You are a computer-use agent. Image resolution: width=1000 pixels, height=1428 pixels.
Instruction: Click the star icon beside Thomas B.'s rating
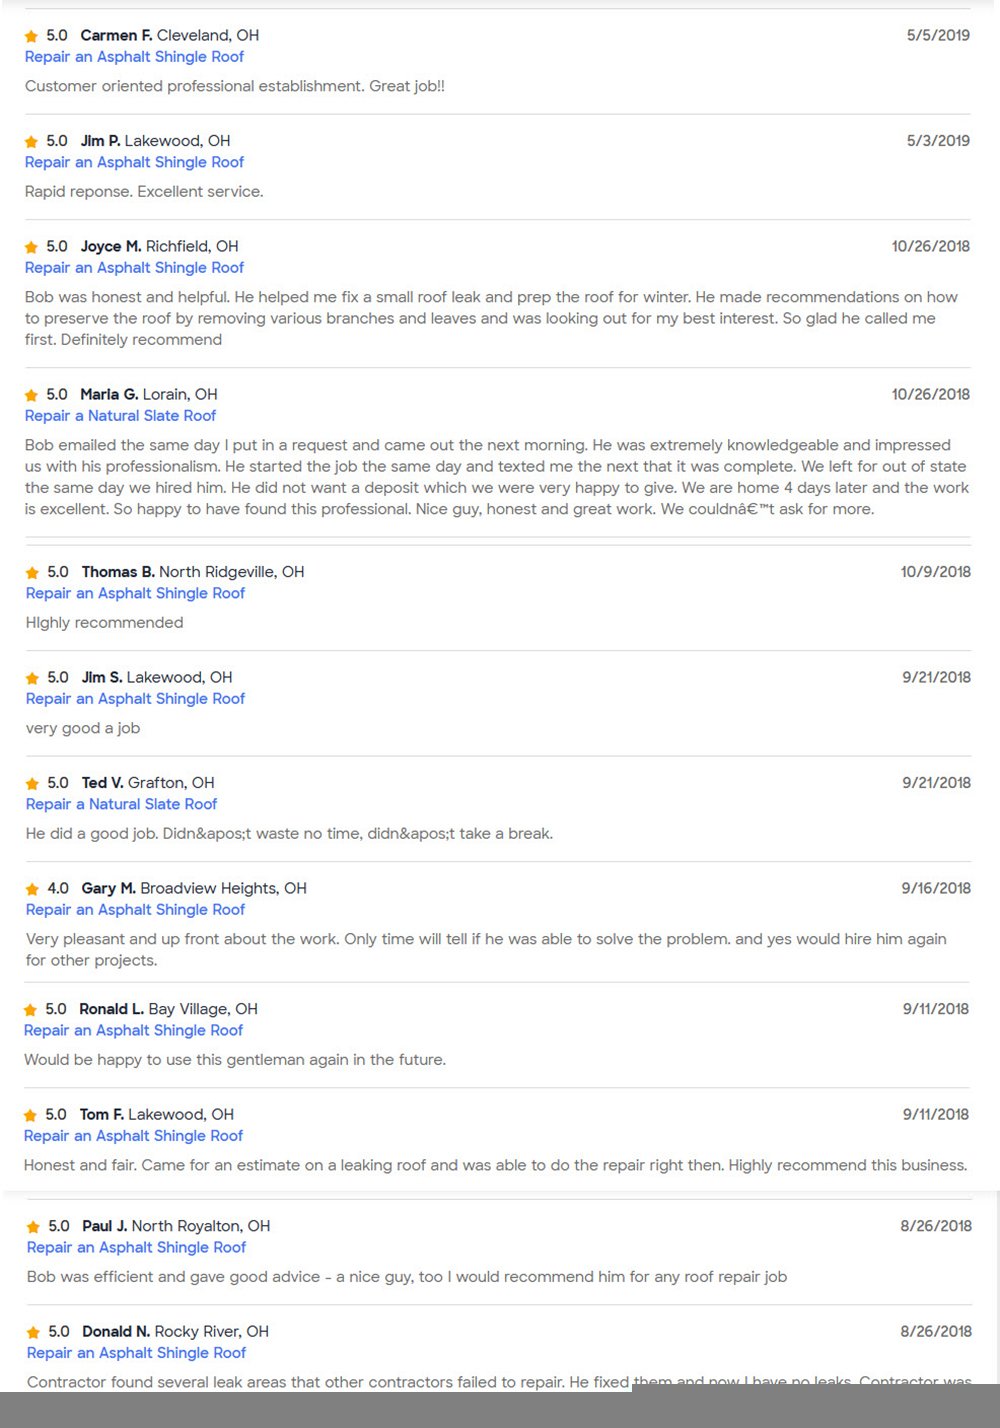pos(32,573)
